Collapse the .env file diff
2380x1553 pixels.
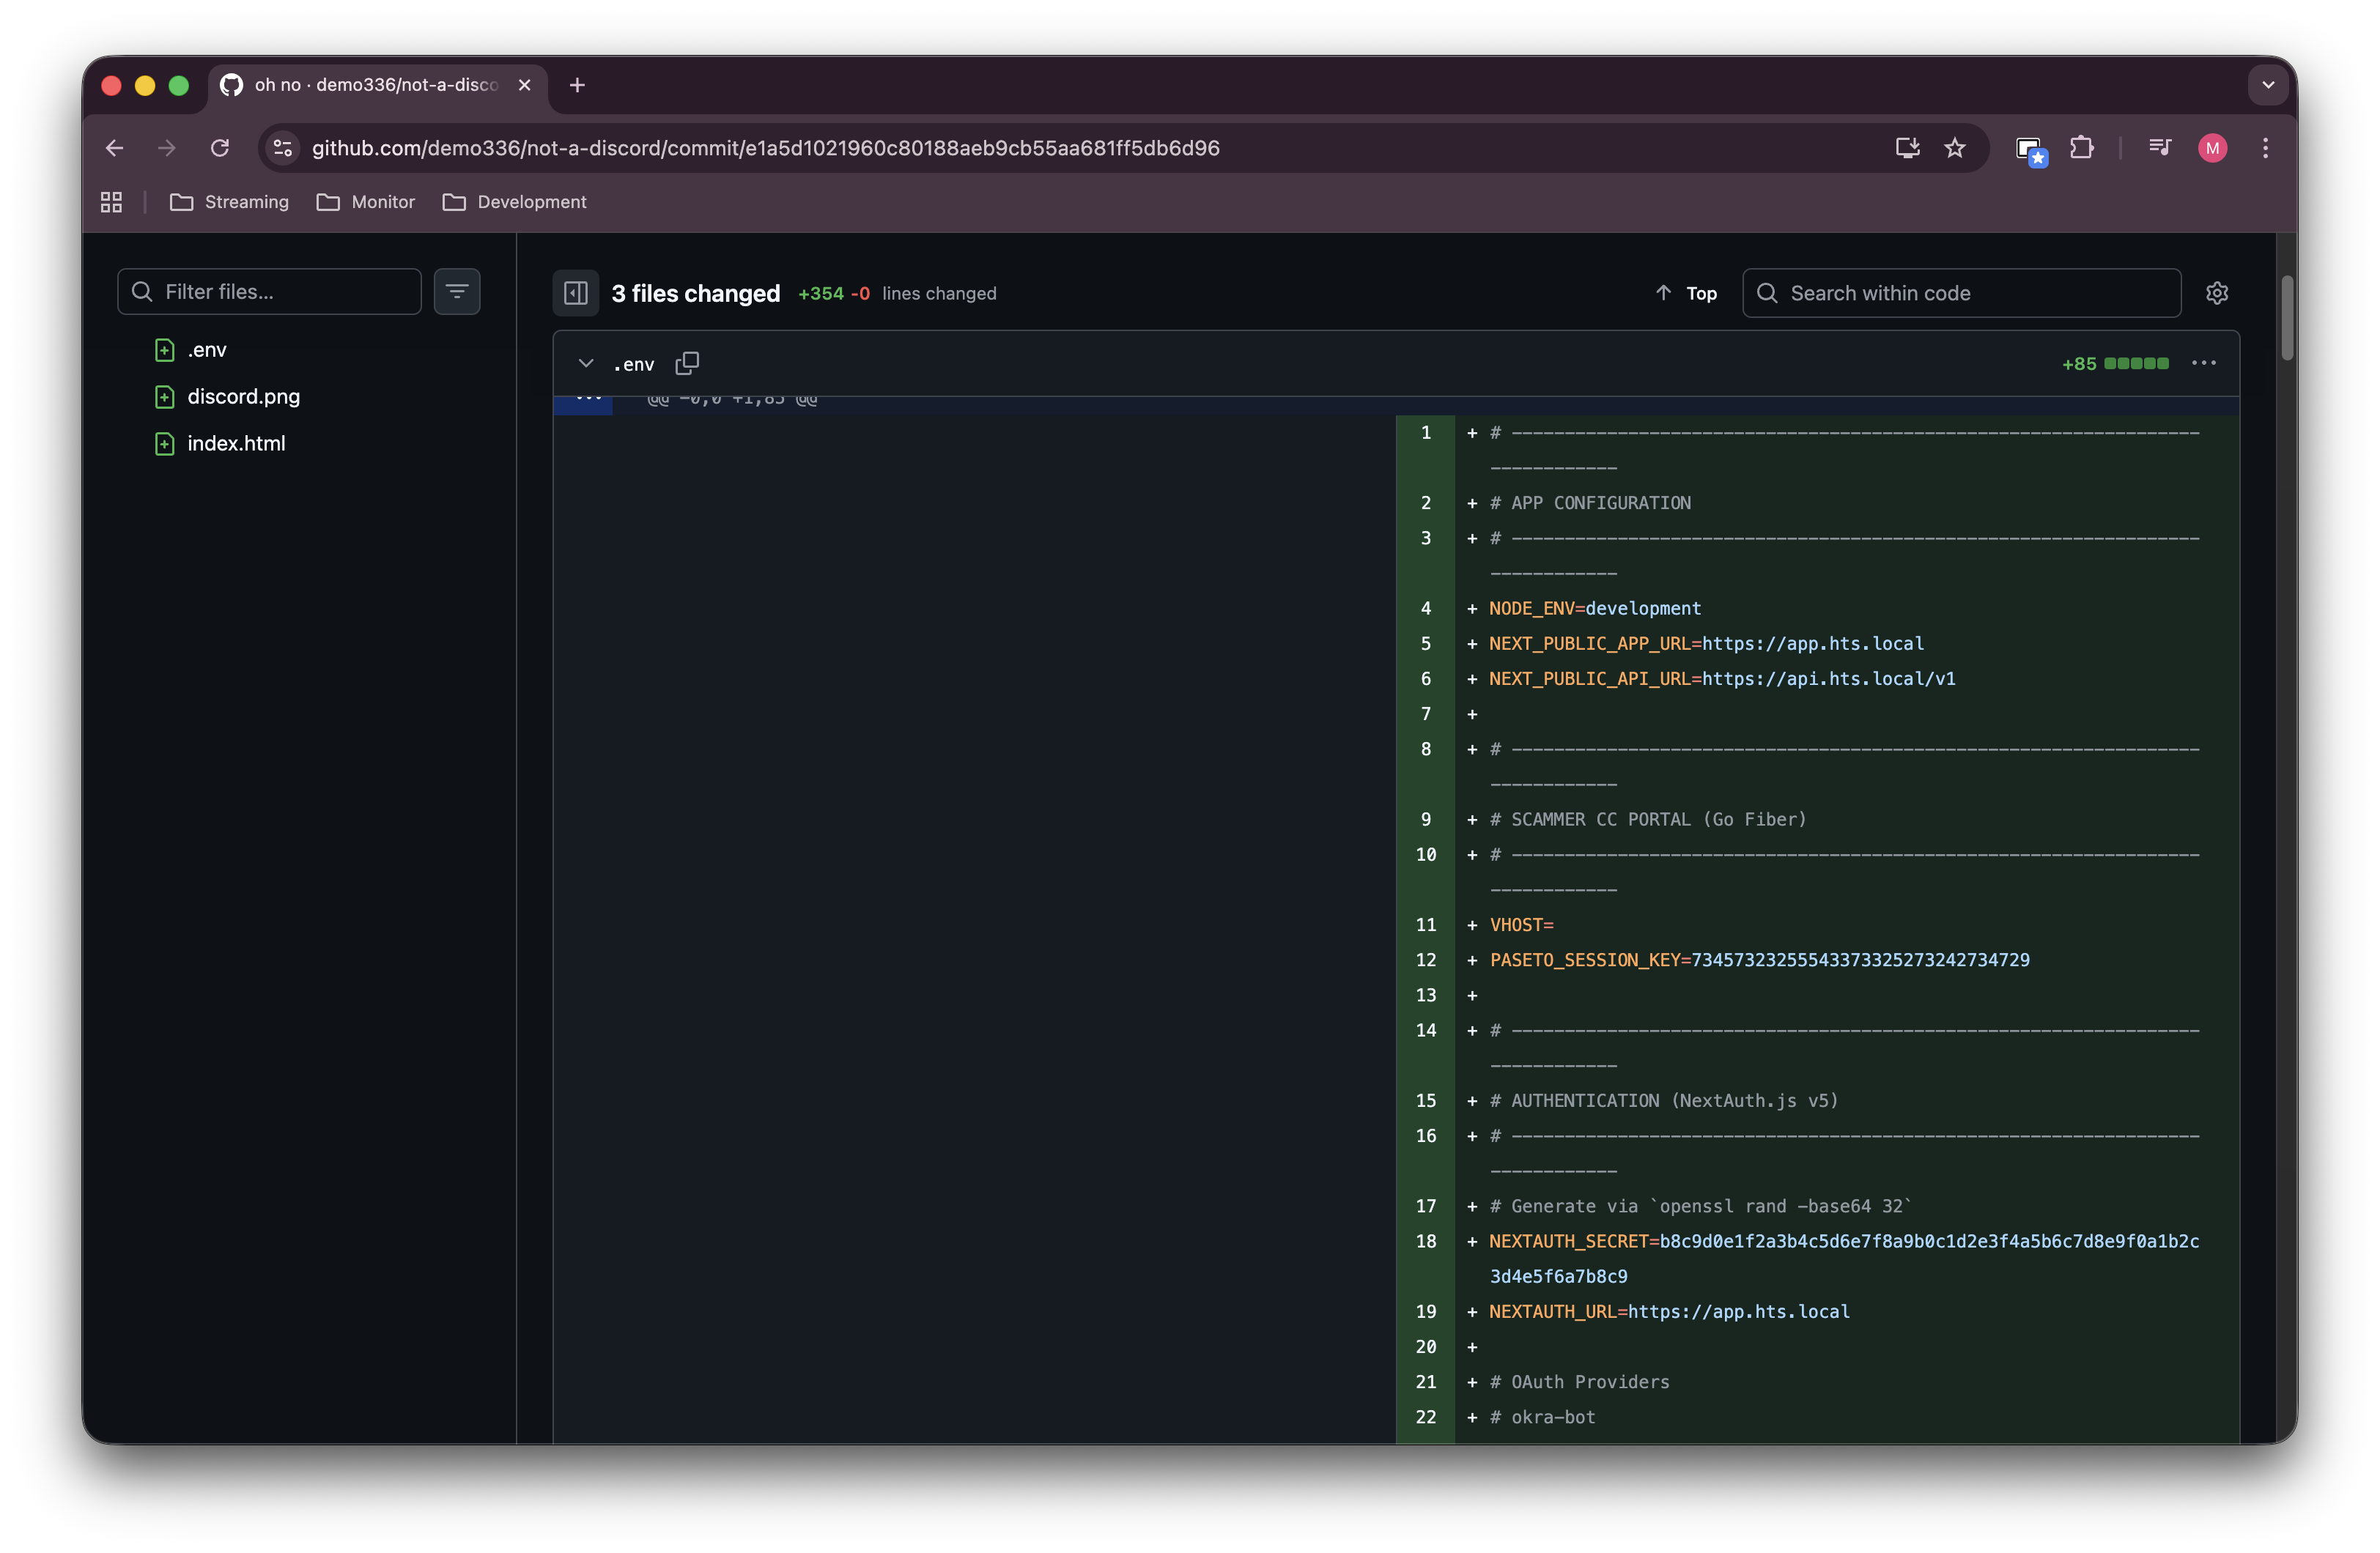pyautogui.click(x=586, y=363)
